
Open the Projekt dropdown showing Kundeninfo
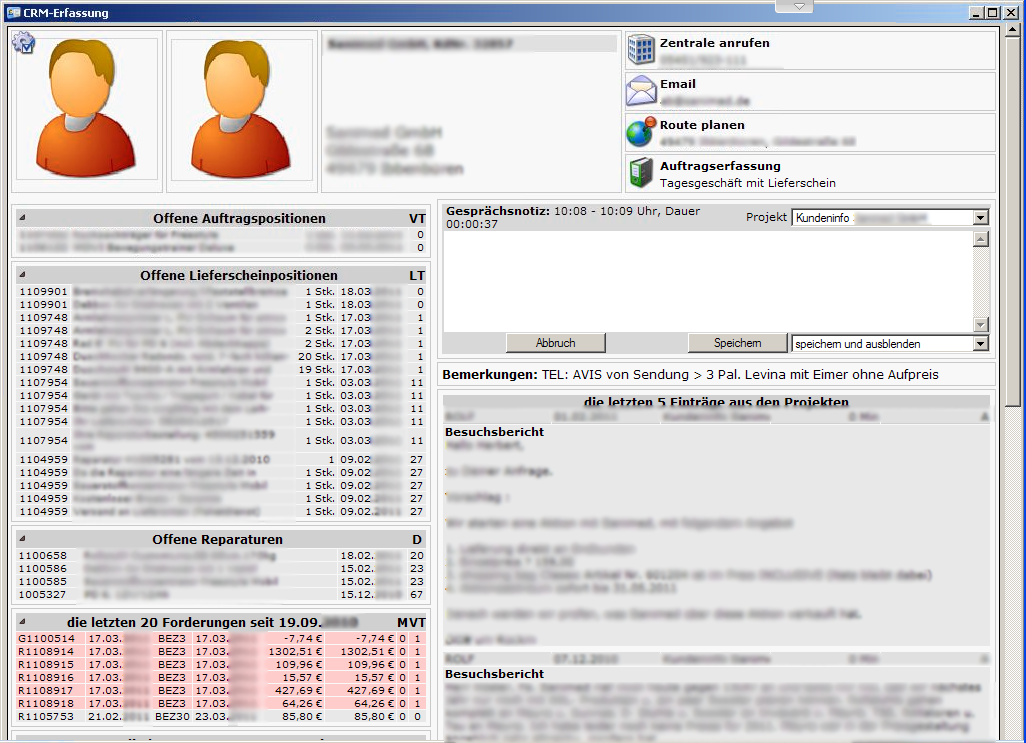tap(980, 217)
